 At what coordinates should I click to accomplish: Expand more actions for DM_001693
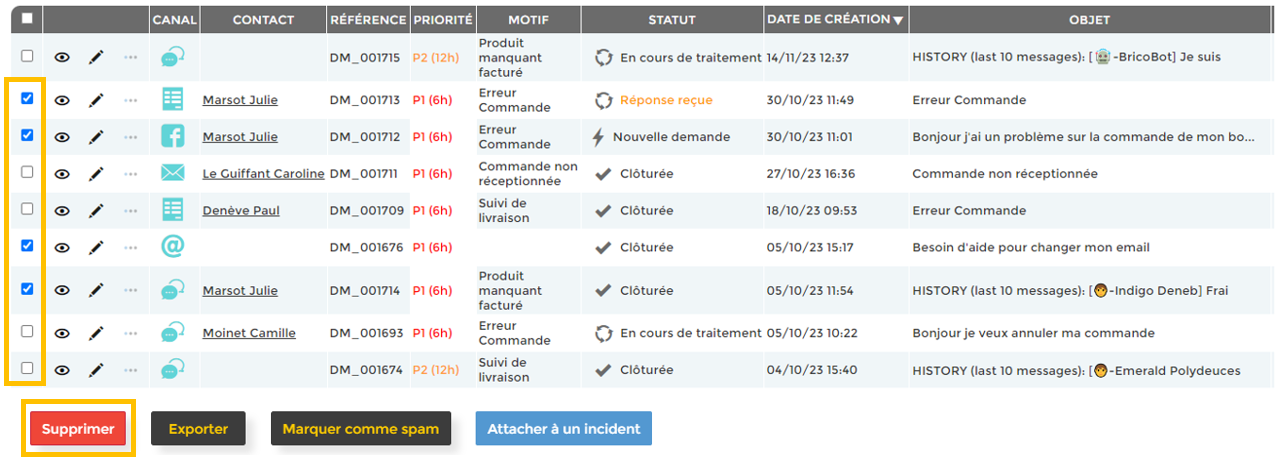pos(131,333)
